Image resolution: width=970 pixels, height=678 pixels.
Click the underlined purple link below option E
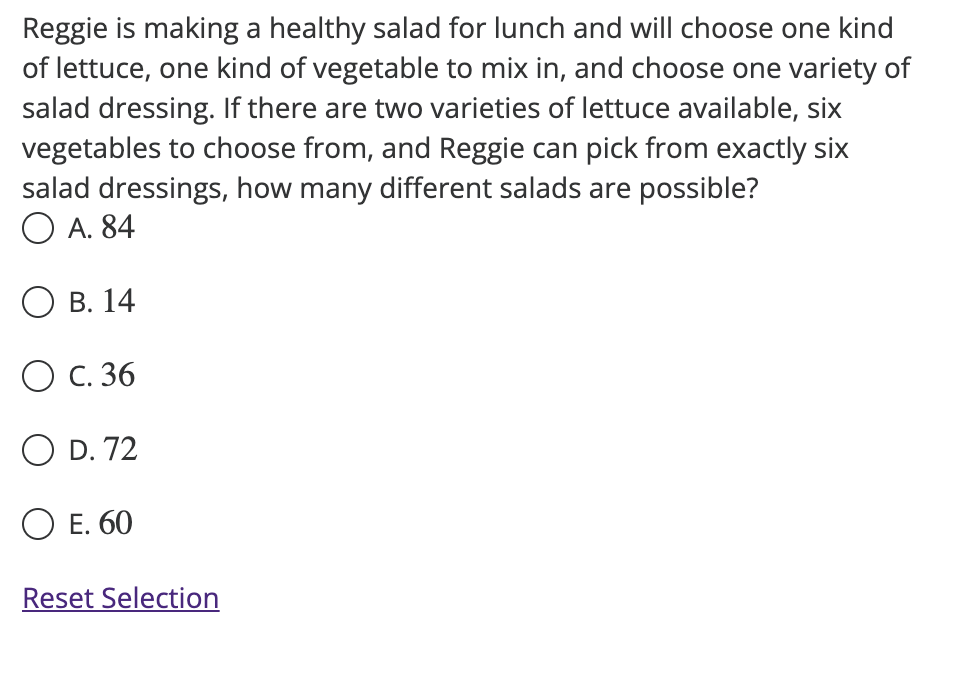click(120, 598)
